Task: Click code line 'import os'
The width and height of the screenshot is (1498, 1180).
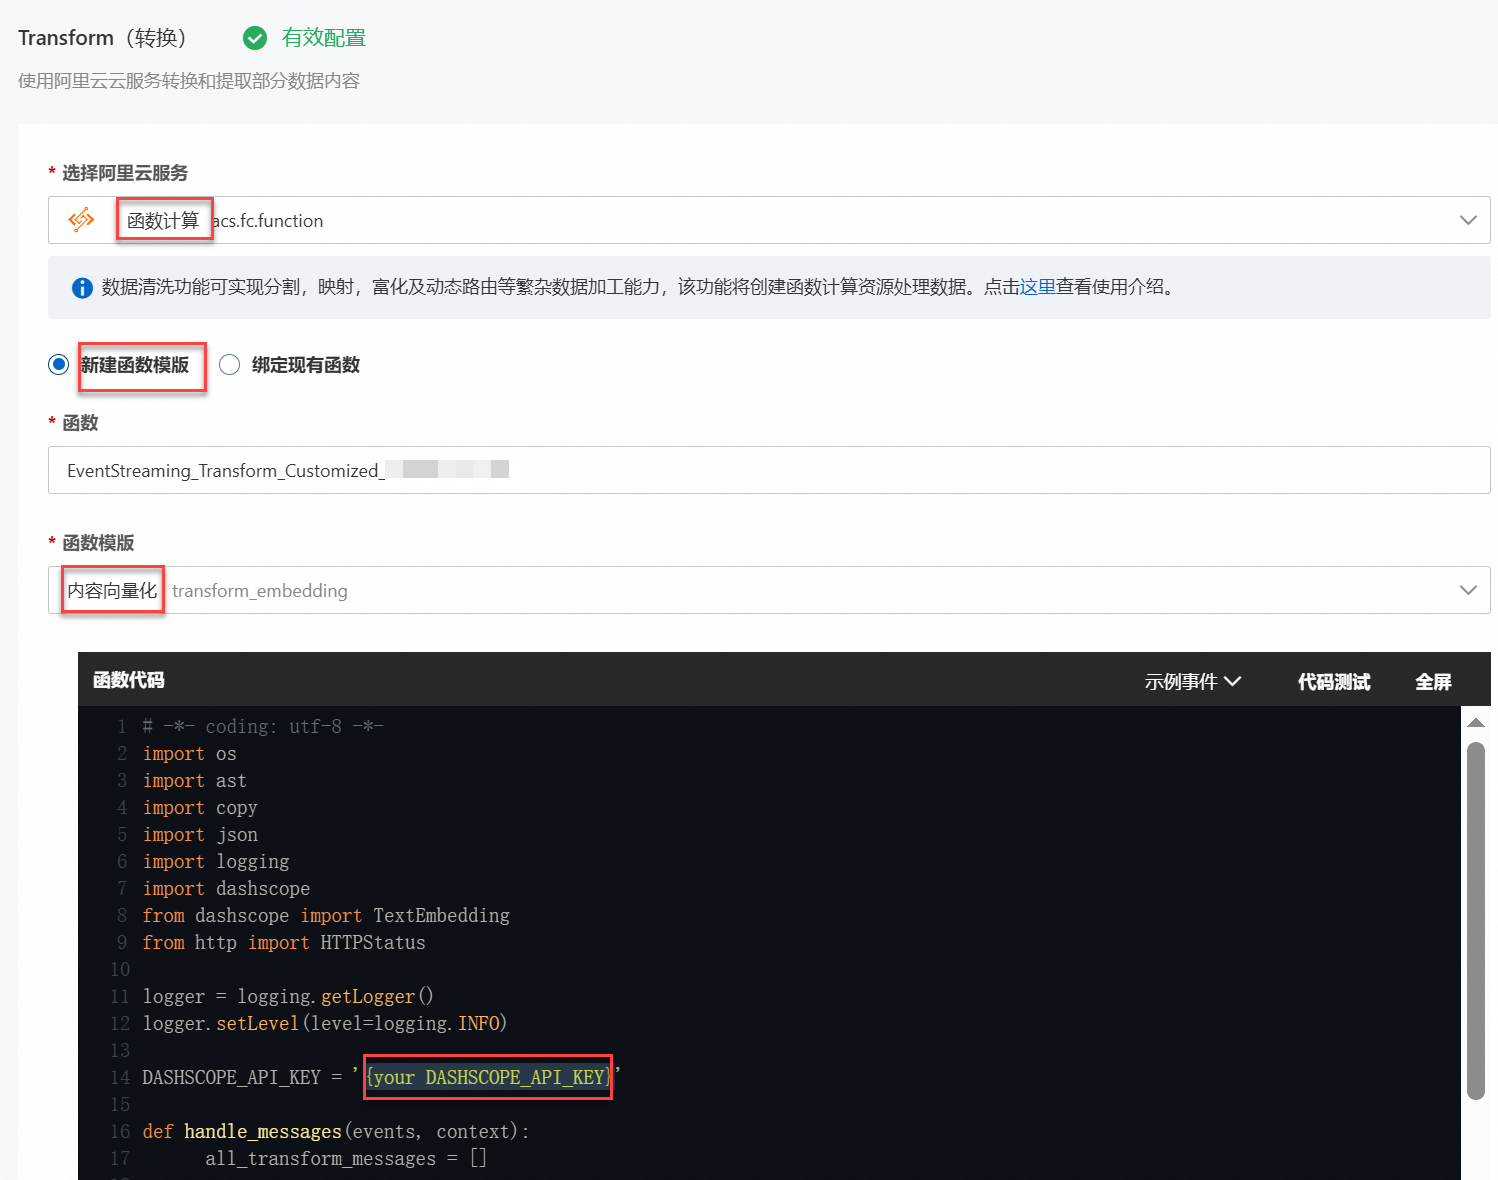Action: [190, 753]
